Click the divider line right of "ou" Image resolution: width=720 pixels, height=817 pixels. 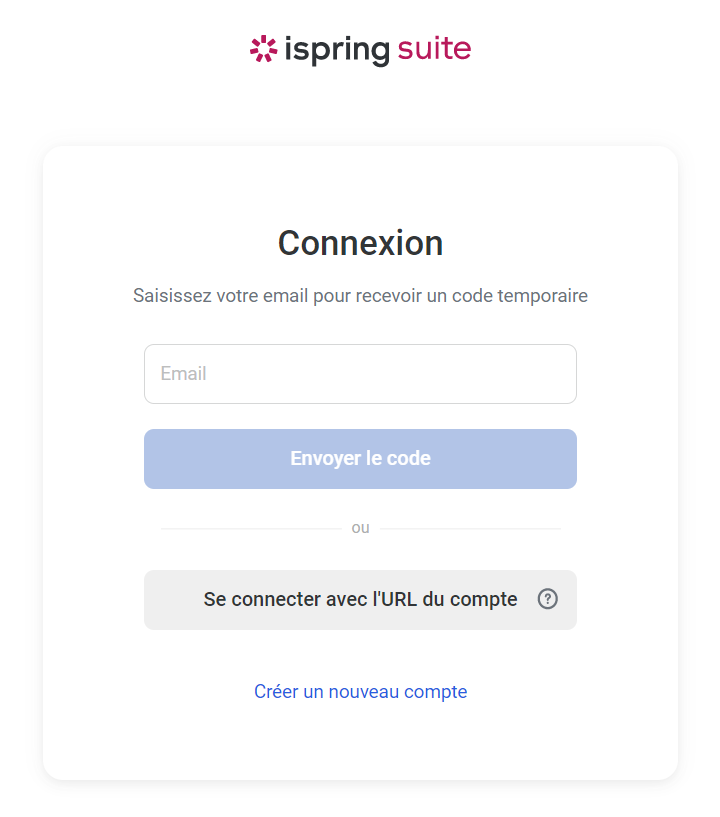(x=470, y=528)
